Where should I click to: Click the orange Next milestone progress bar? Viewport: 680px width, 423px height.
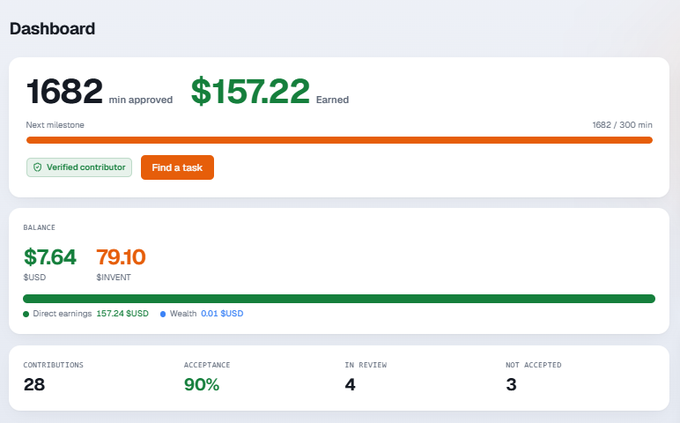pos(339,140)
